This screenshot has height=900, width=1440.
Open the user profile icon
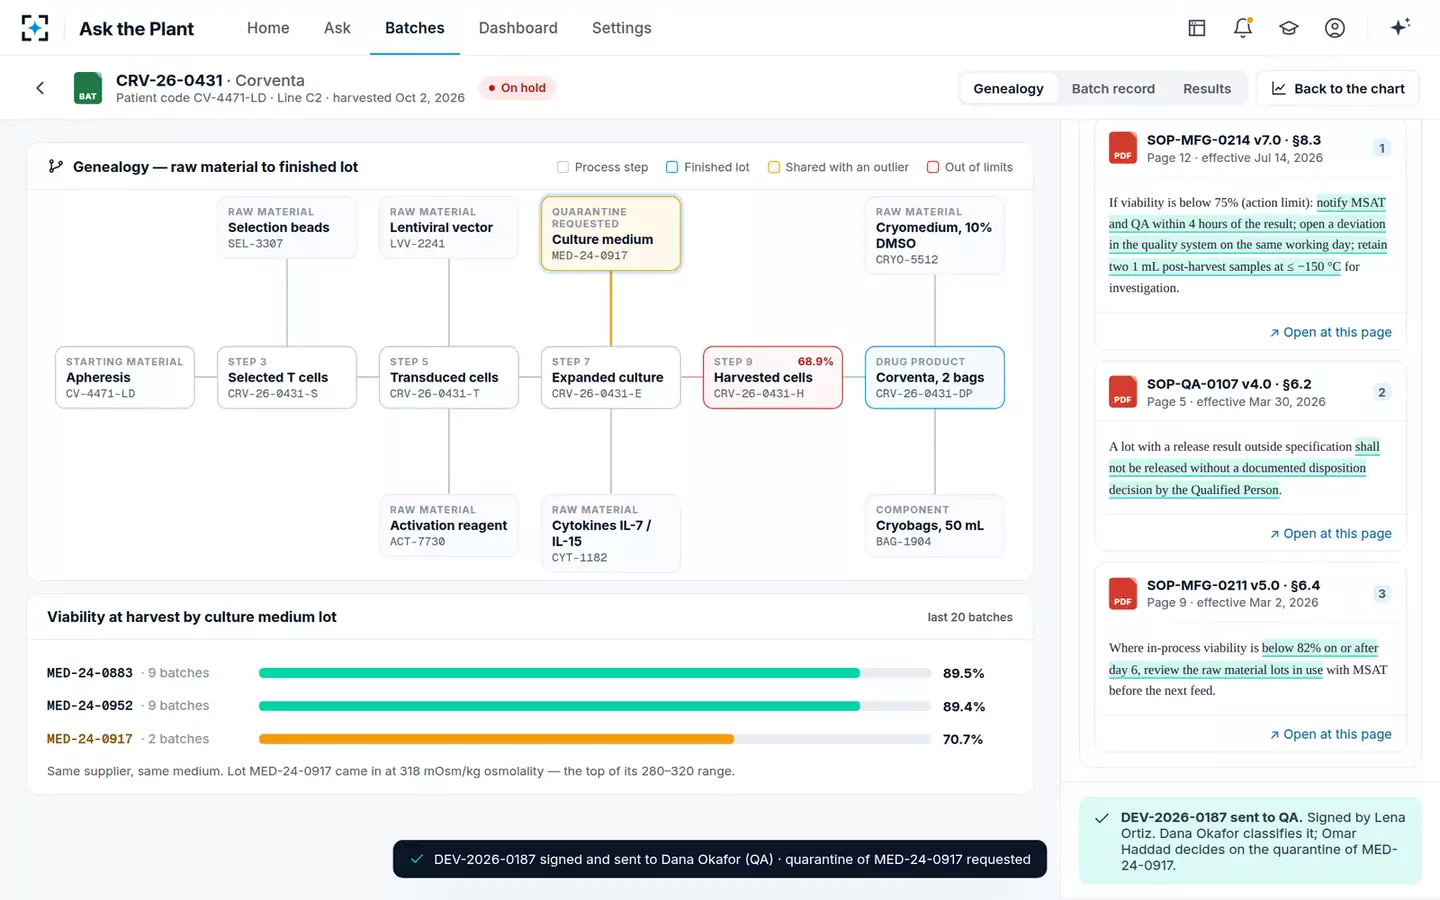(1335, 28)
